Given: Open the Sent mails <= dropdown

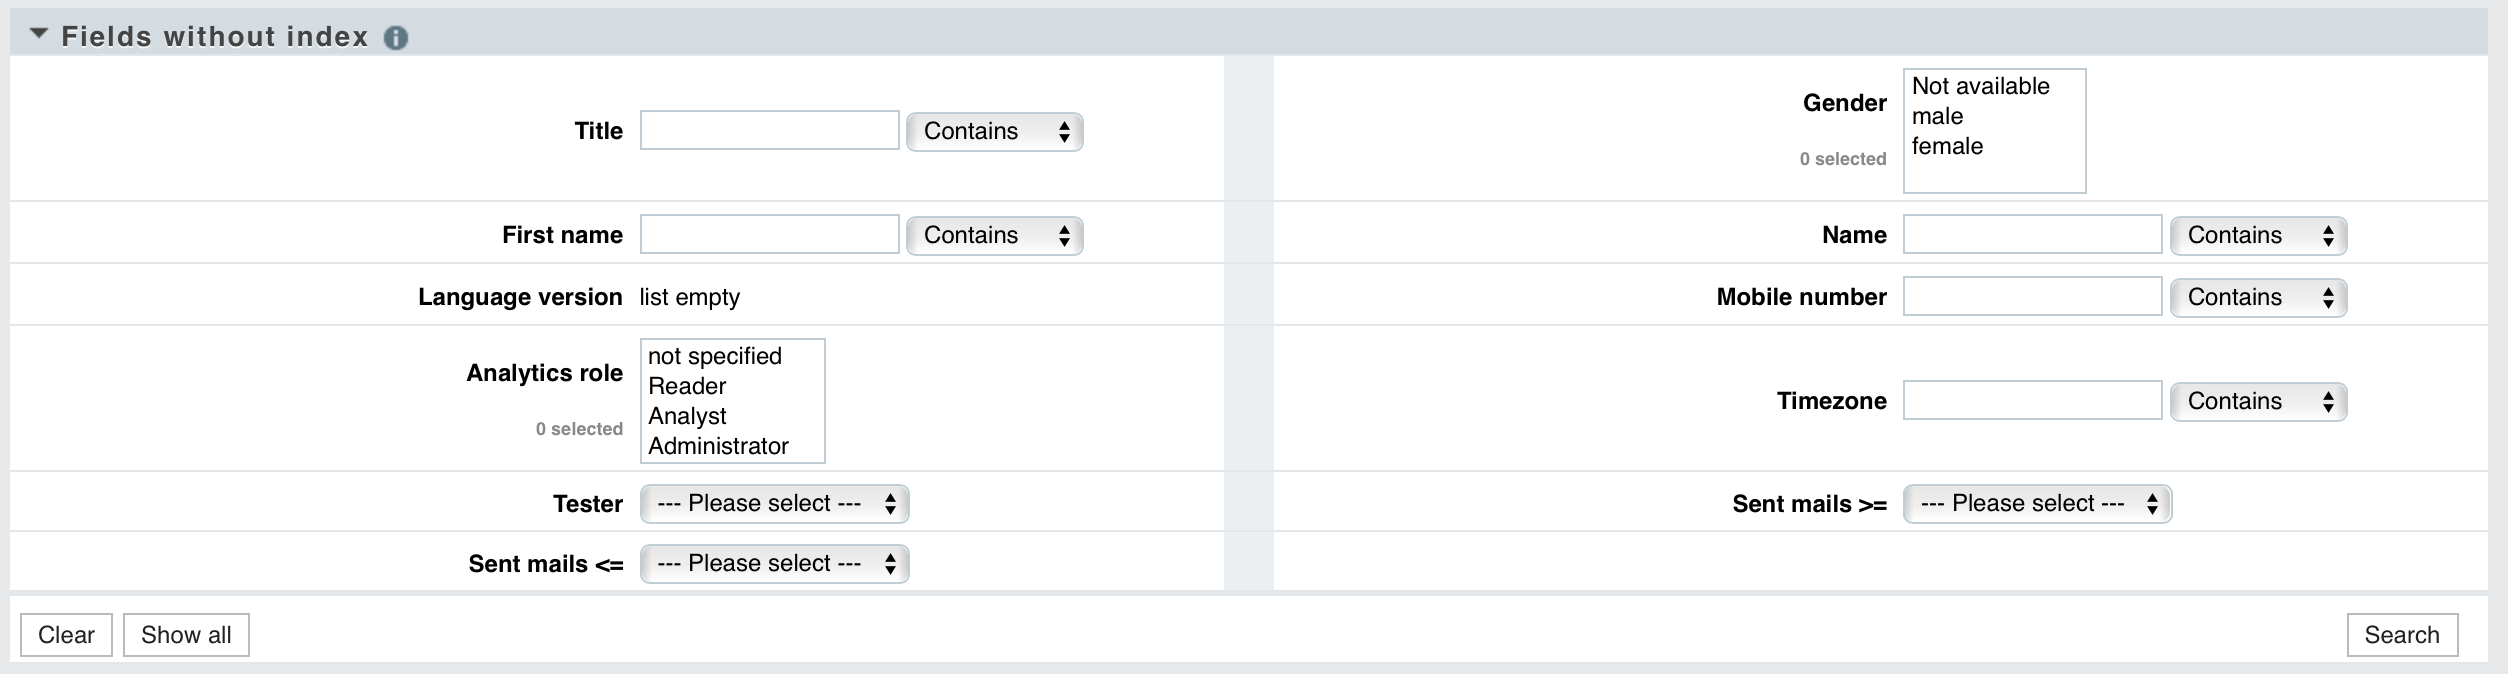Looking at the screenshot, I should tap(774, 563).
